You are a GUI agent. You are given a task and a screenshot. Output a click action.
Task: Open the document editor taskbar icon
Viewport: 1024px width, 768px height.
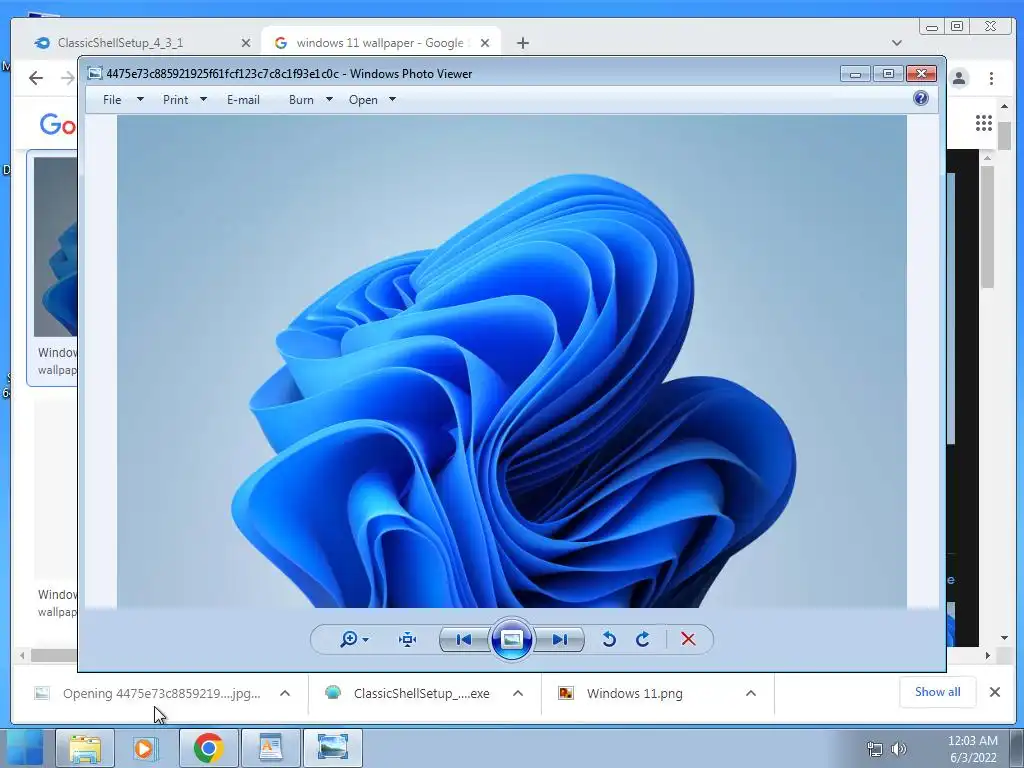(x=270, y=748)
